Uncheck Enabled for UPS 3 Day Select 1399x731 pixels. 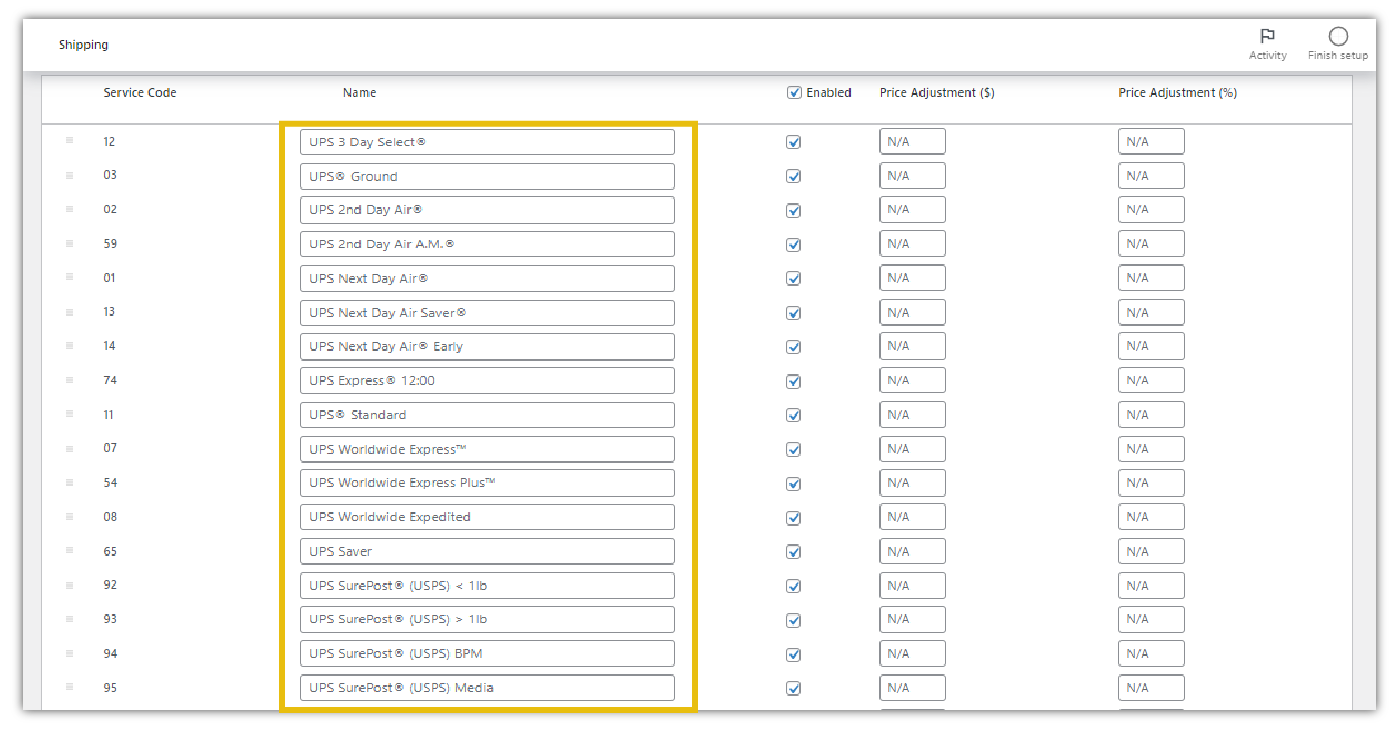click(x=794, y=142)
